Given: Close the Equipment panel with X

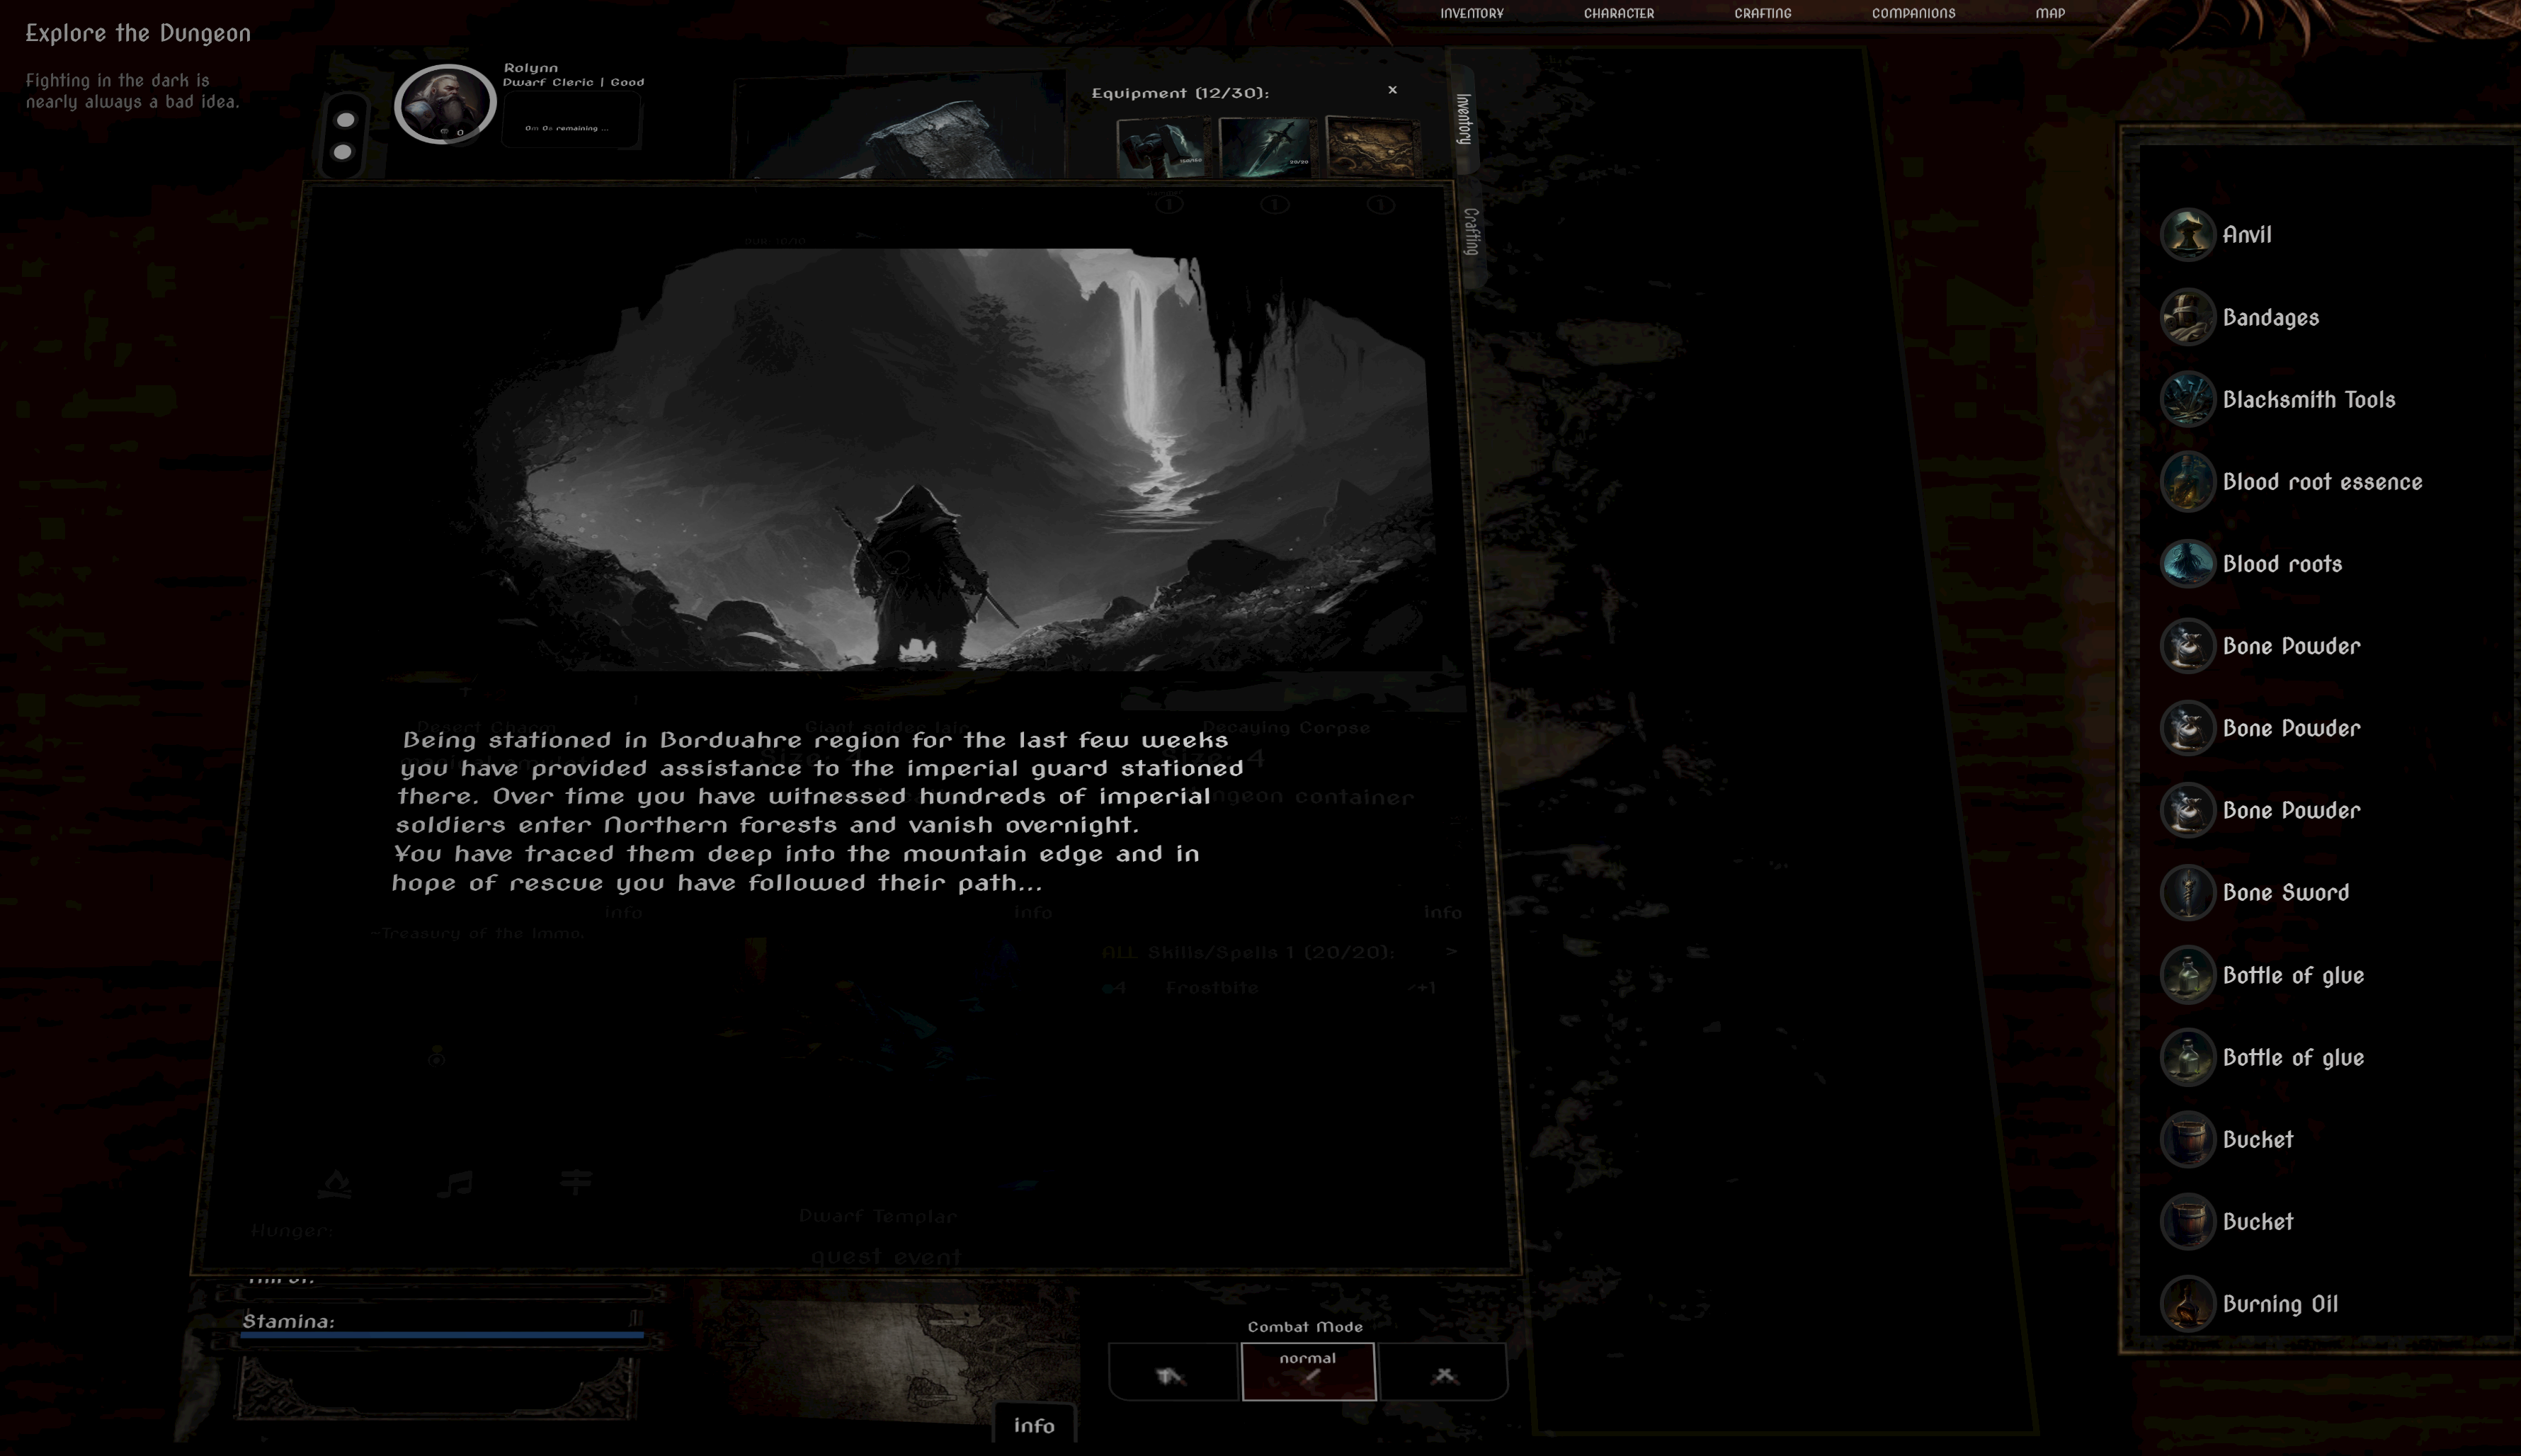Looking at the screenshot, I should tap(1392, 90).
